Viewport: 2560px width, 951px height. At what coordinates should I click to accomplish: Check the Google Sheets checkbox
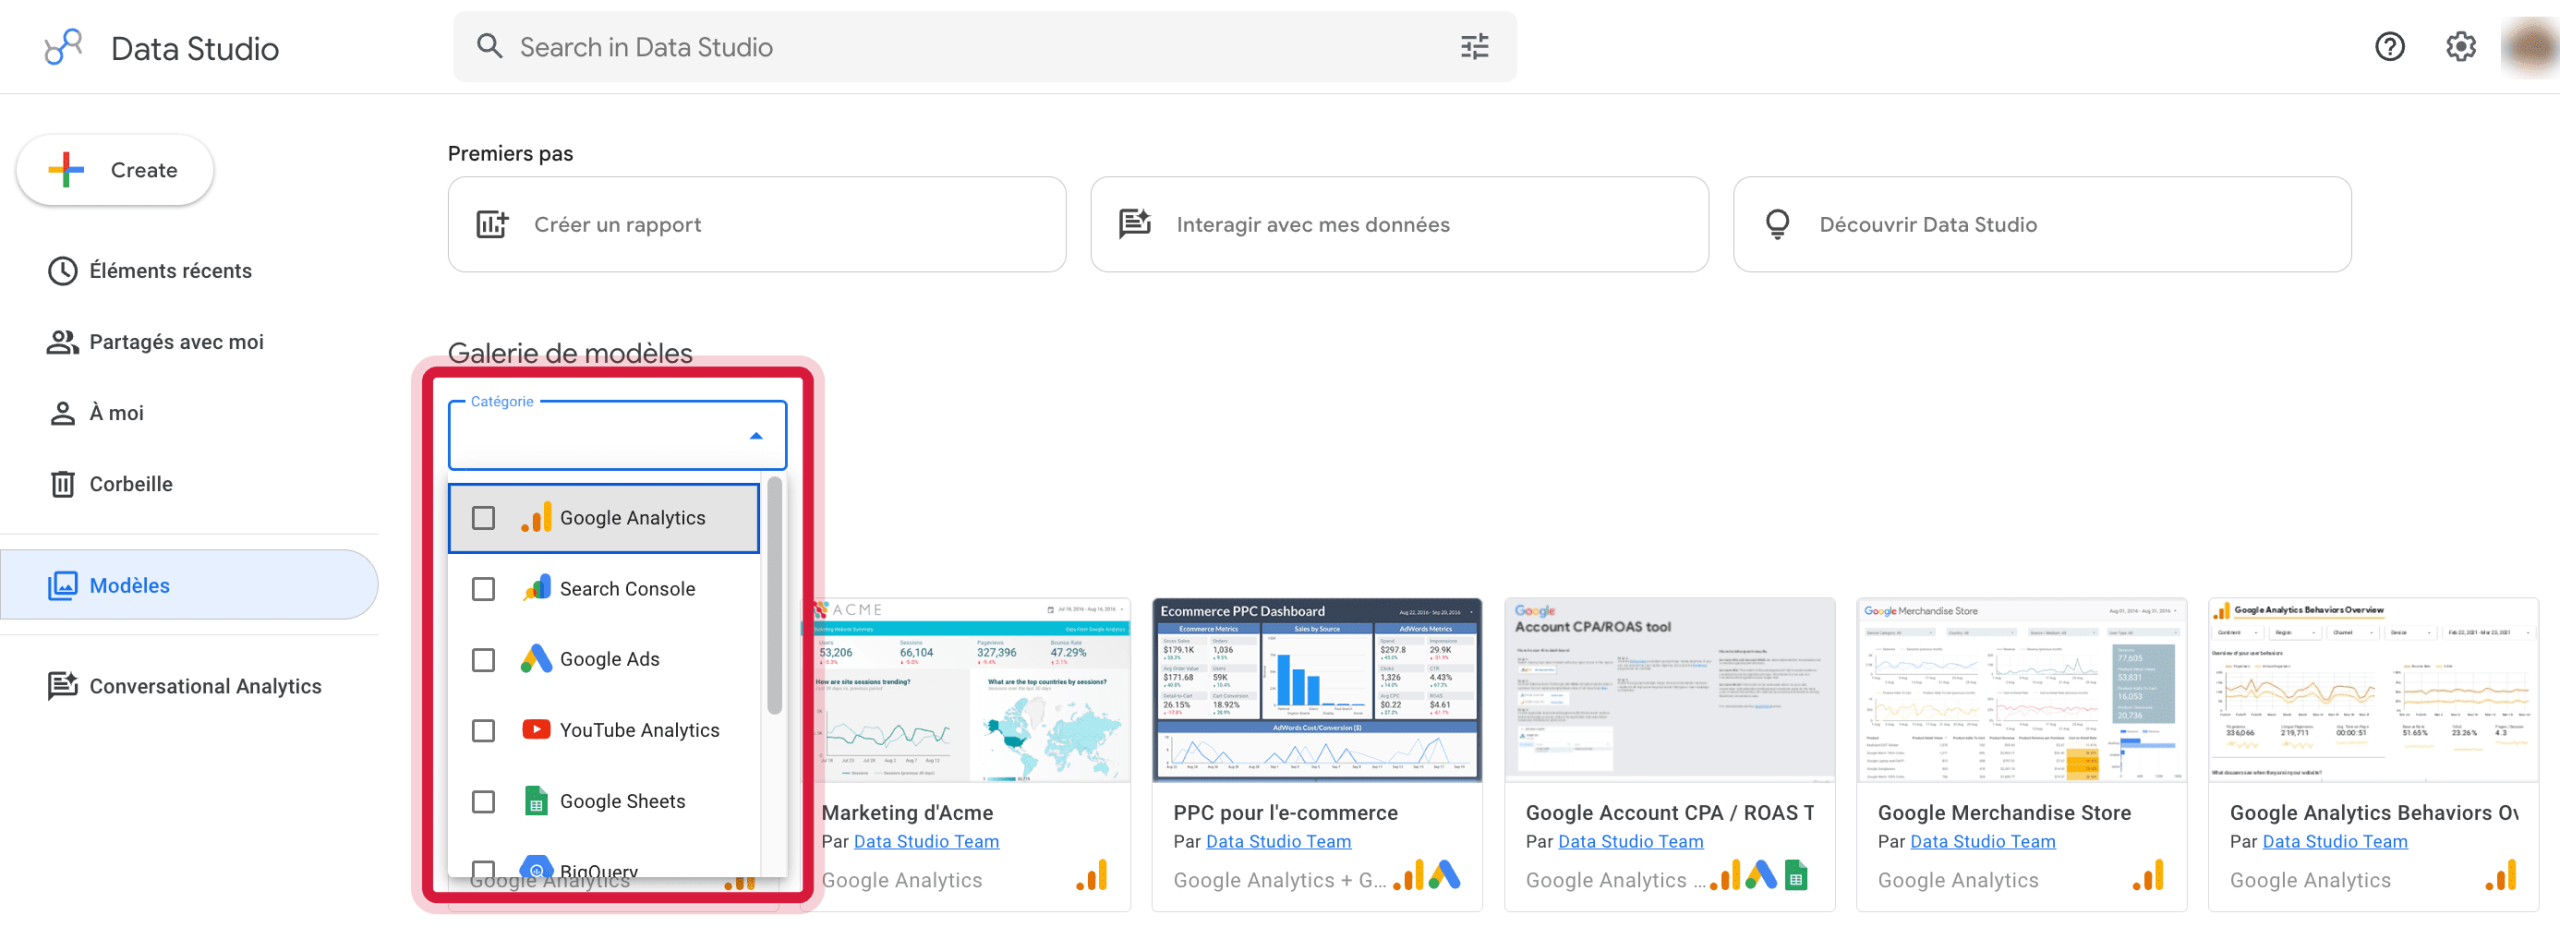[x=483, y=802]
